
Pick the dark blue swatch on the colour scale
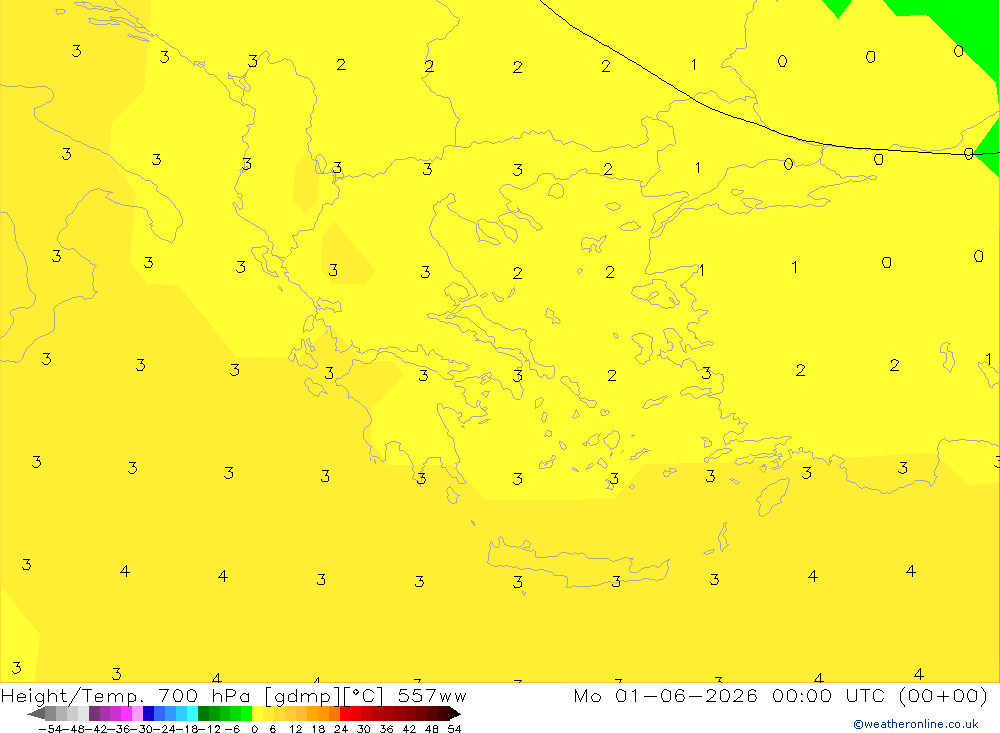[148, 714]
